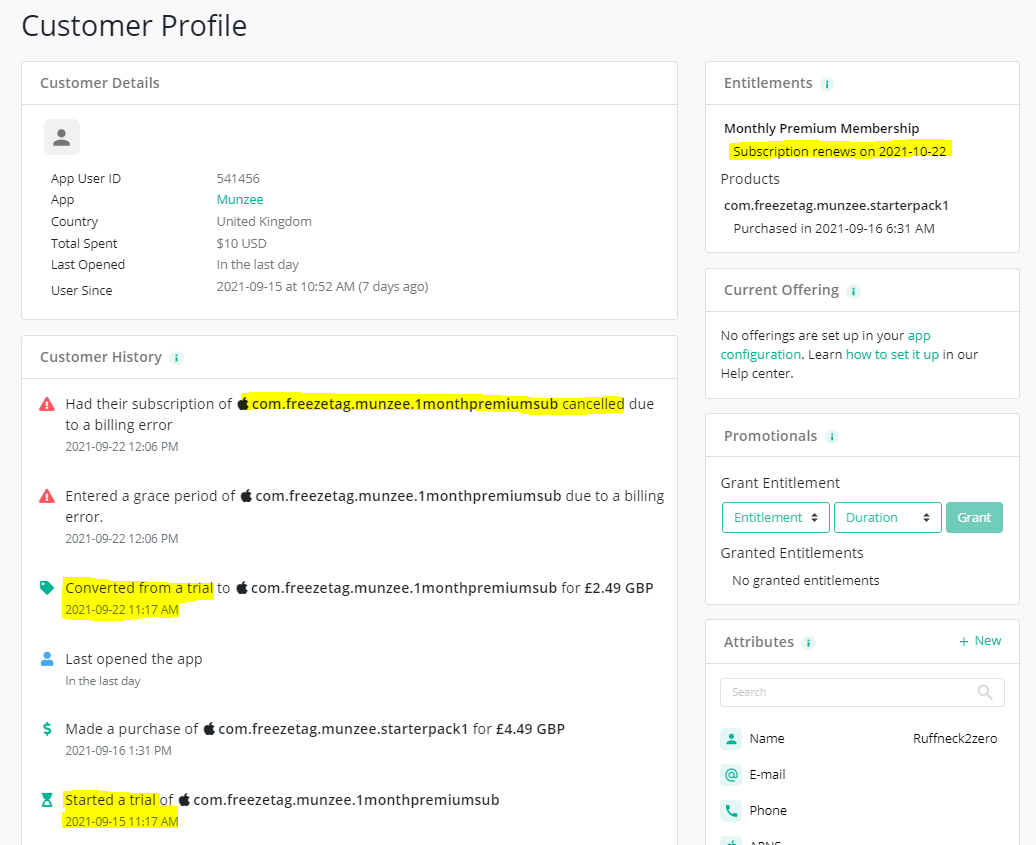Click the E-mail attribute at-sign icon
This screenshot has width=1036, height=845.
tap(731, 774)
